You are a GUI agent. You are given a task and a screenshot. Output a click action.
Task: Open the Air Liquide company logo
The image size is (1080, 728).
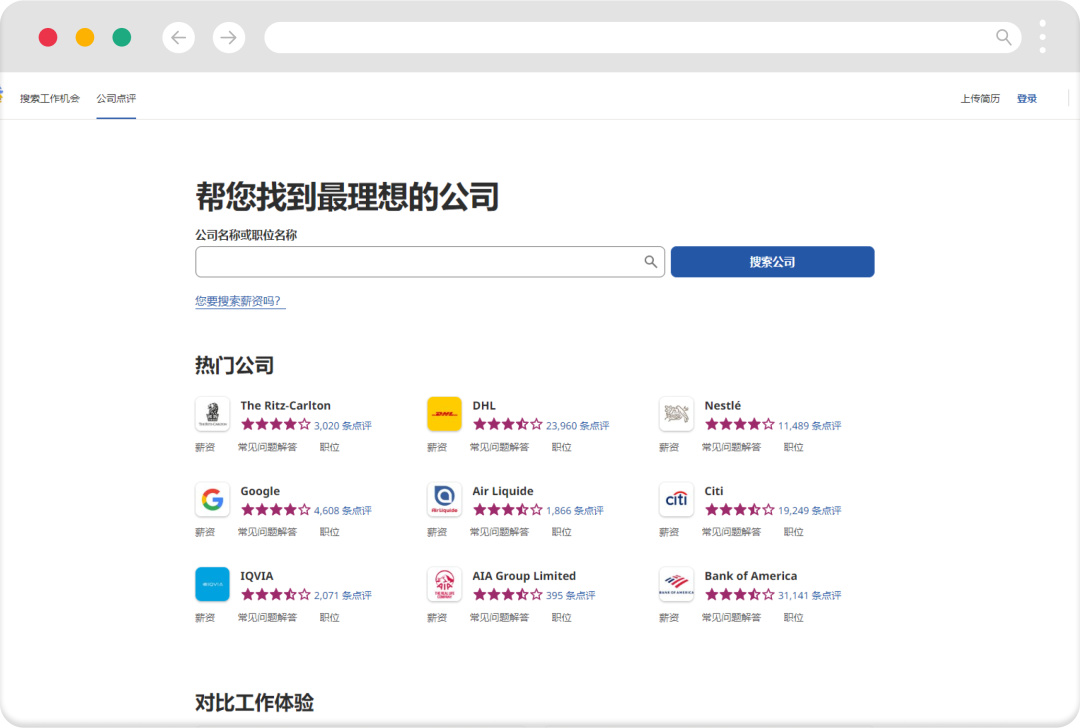coord(444,499)
